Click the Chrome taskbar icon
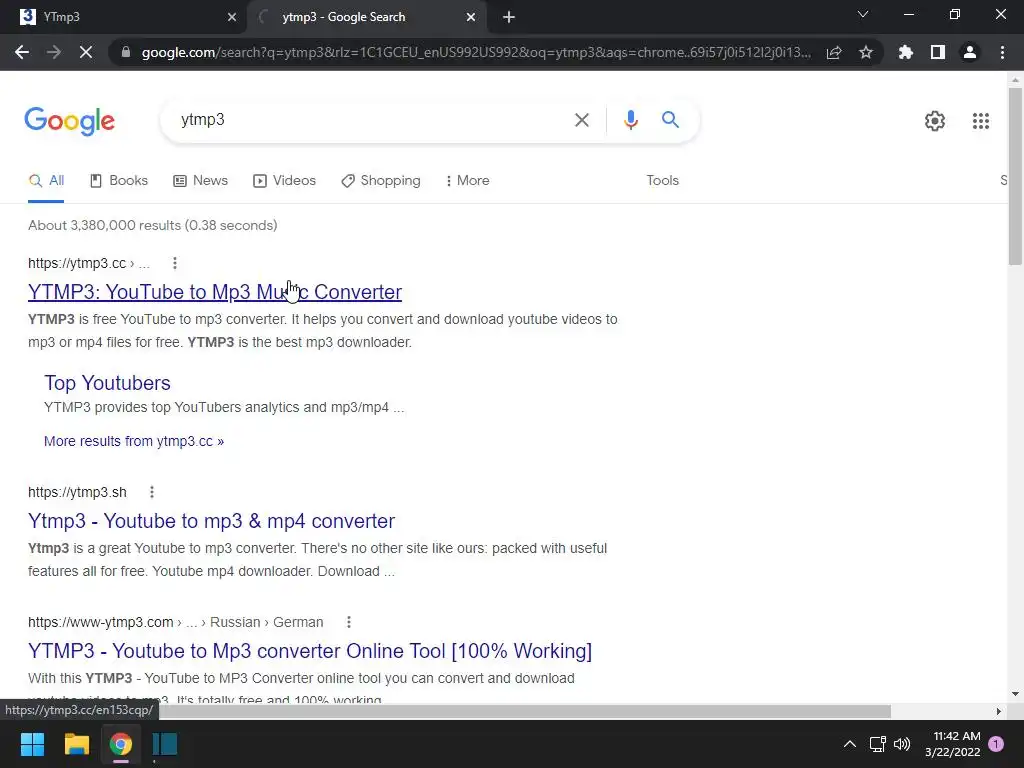Viewport: 1024px width, 768px height. pos(121,744)
